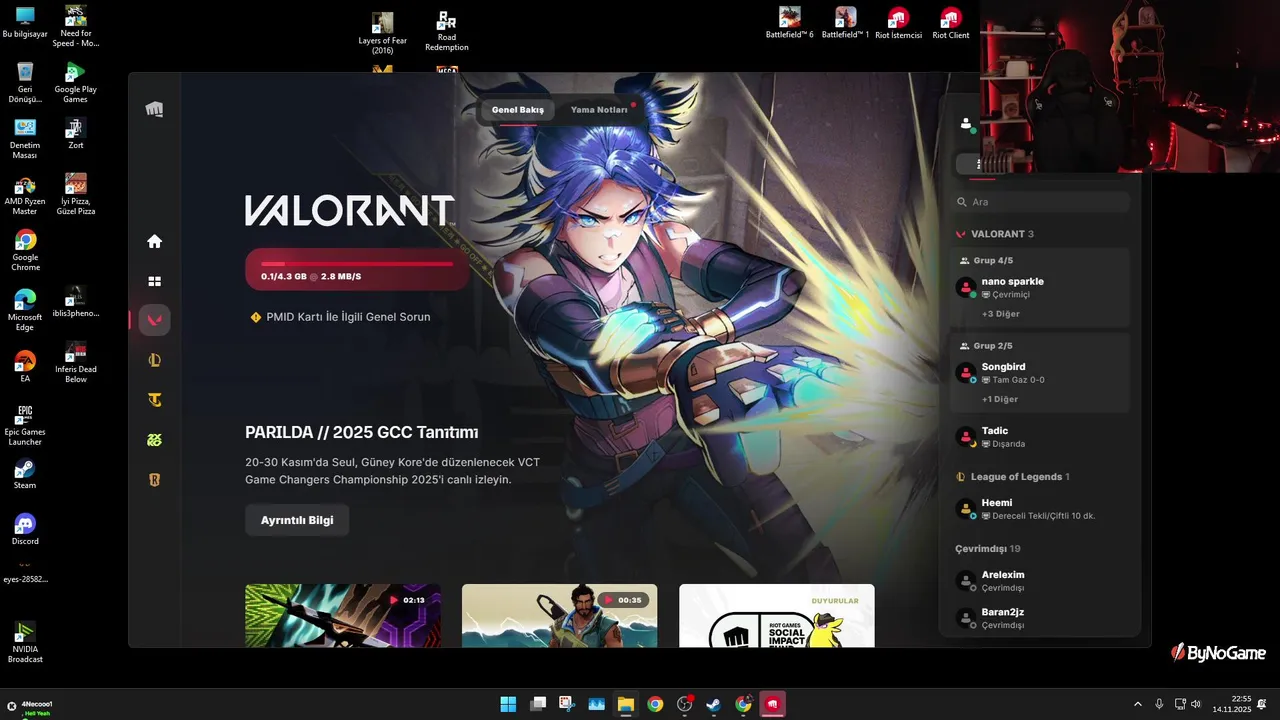This screenshot has width=1280, height=720.
Task: Select the Epic Games Launcher desktop icon
Action: click(25, 425)
